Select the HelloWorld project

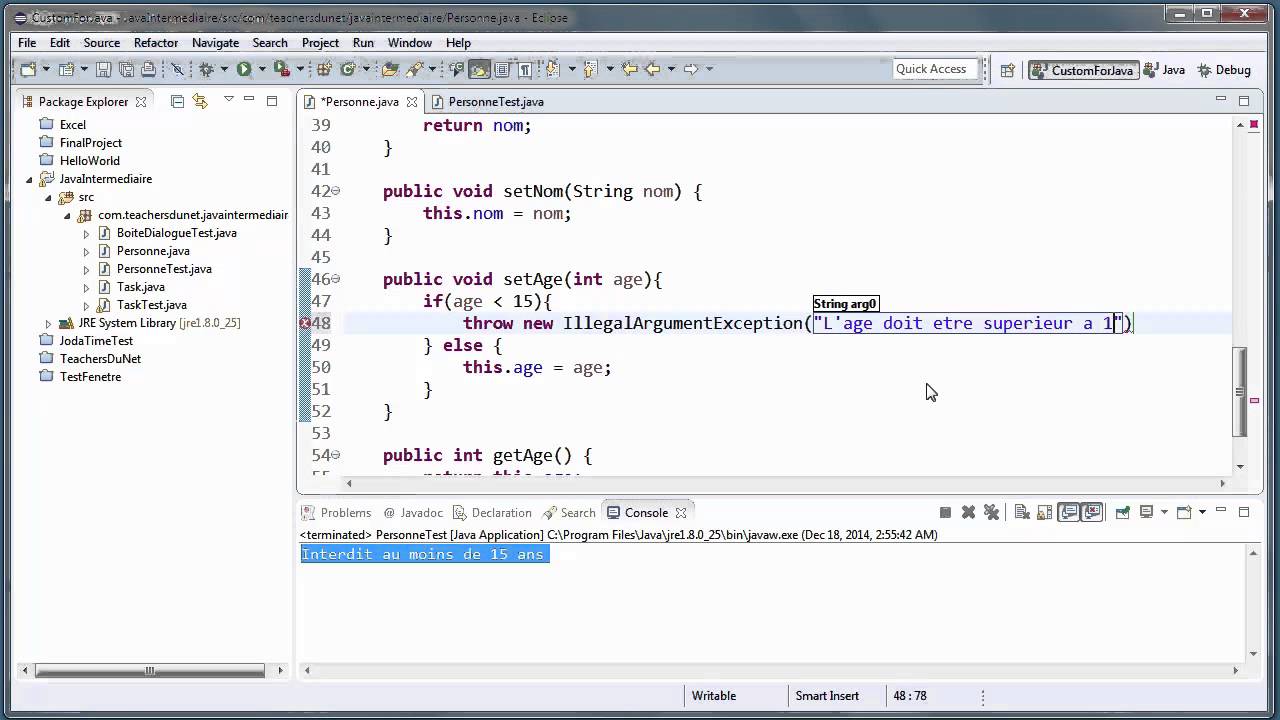click(89, 161)
